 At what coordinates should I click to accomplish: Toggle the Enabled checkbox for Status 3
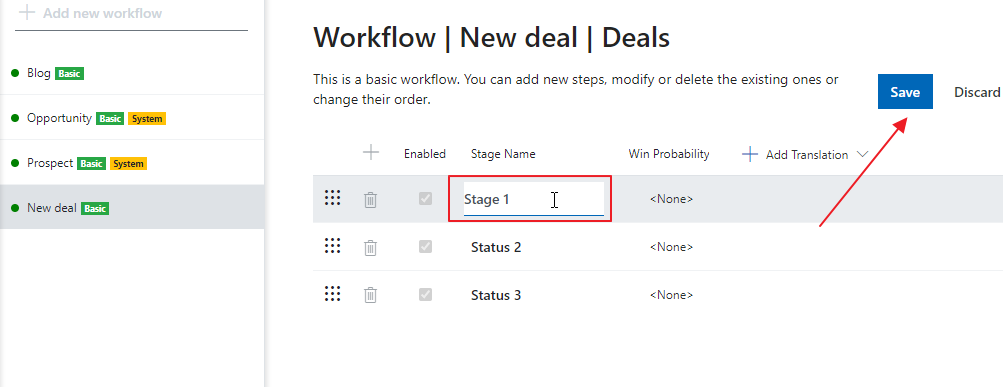pos(425,294)
